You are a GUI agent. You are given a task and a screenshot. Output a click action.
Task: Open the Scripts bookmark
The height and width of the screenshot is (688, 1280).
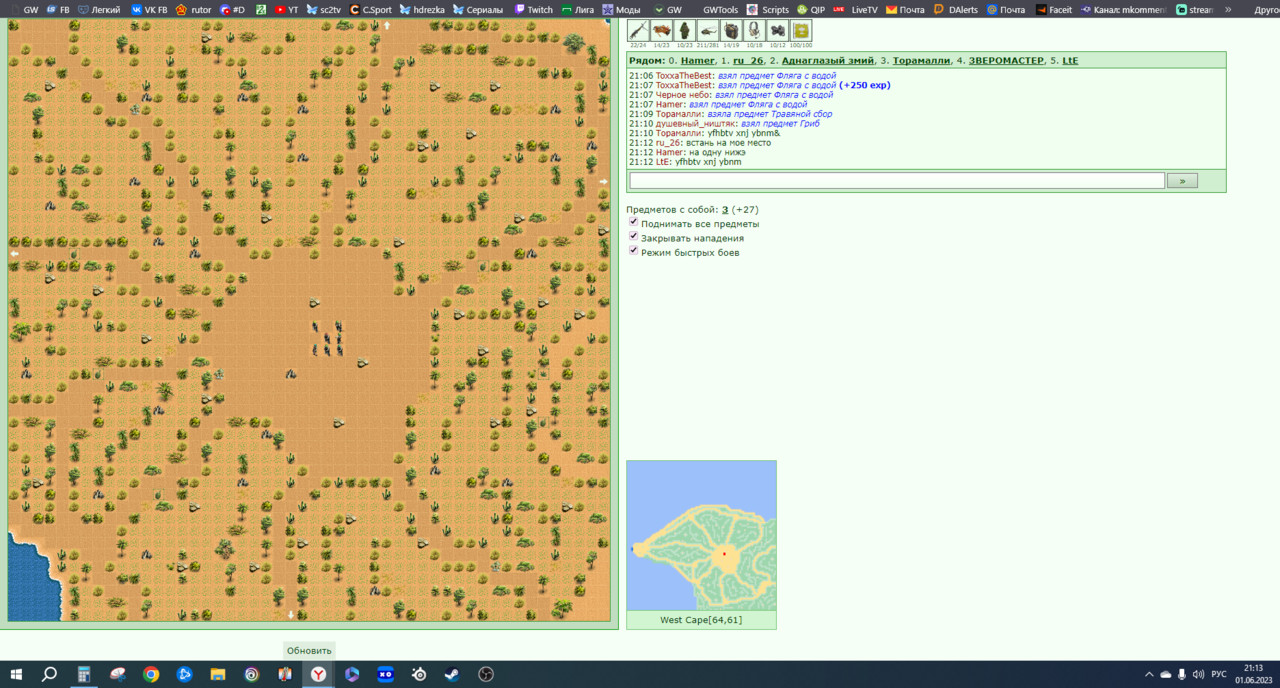pyautogui.click(x=768, y=9)
